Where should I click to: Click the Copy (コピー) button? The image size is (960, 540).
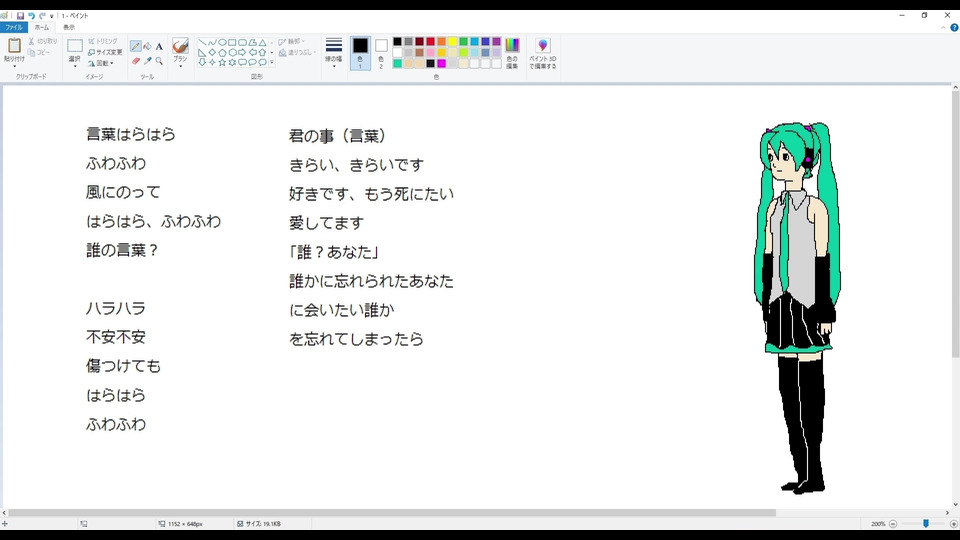click(x=39, y=53)
